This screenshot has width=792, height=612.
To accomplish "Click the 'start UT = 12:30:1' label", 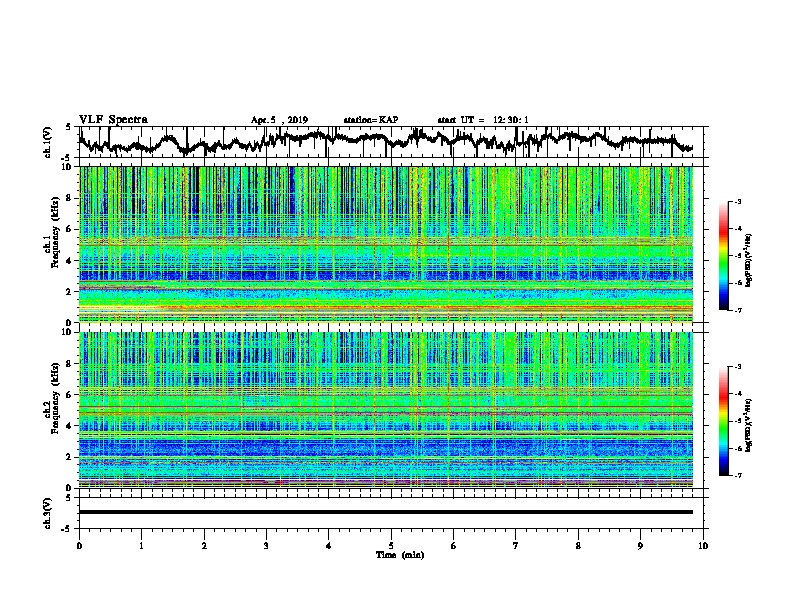I will [x=483, y=120].
